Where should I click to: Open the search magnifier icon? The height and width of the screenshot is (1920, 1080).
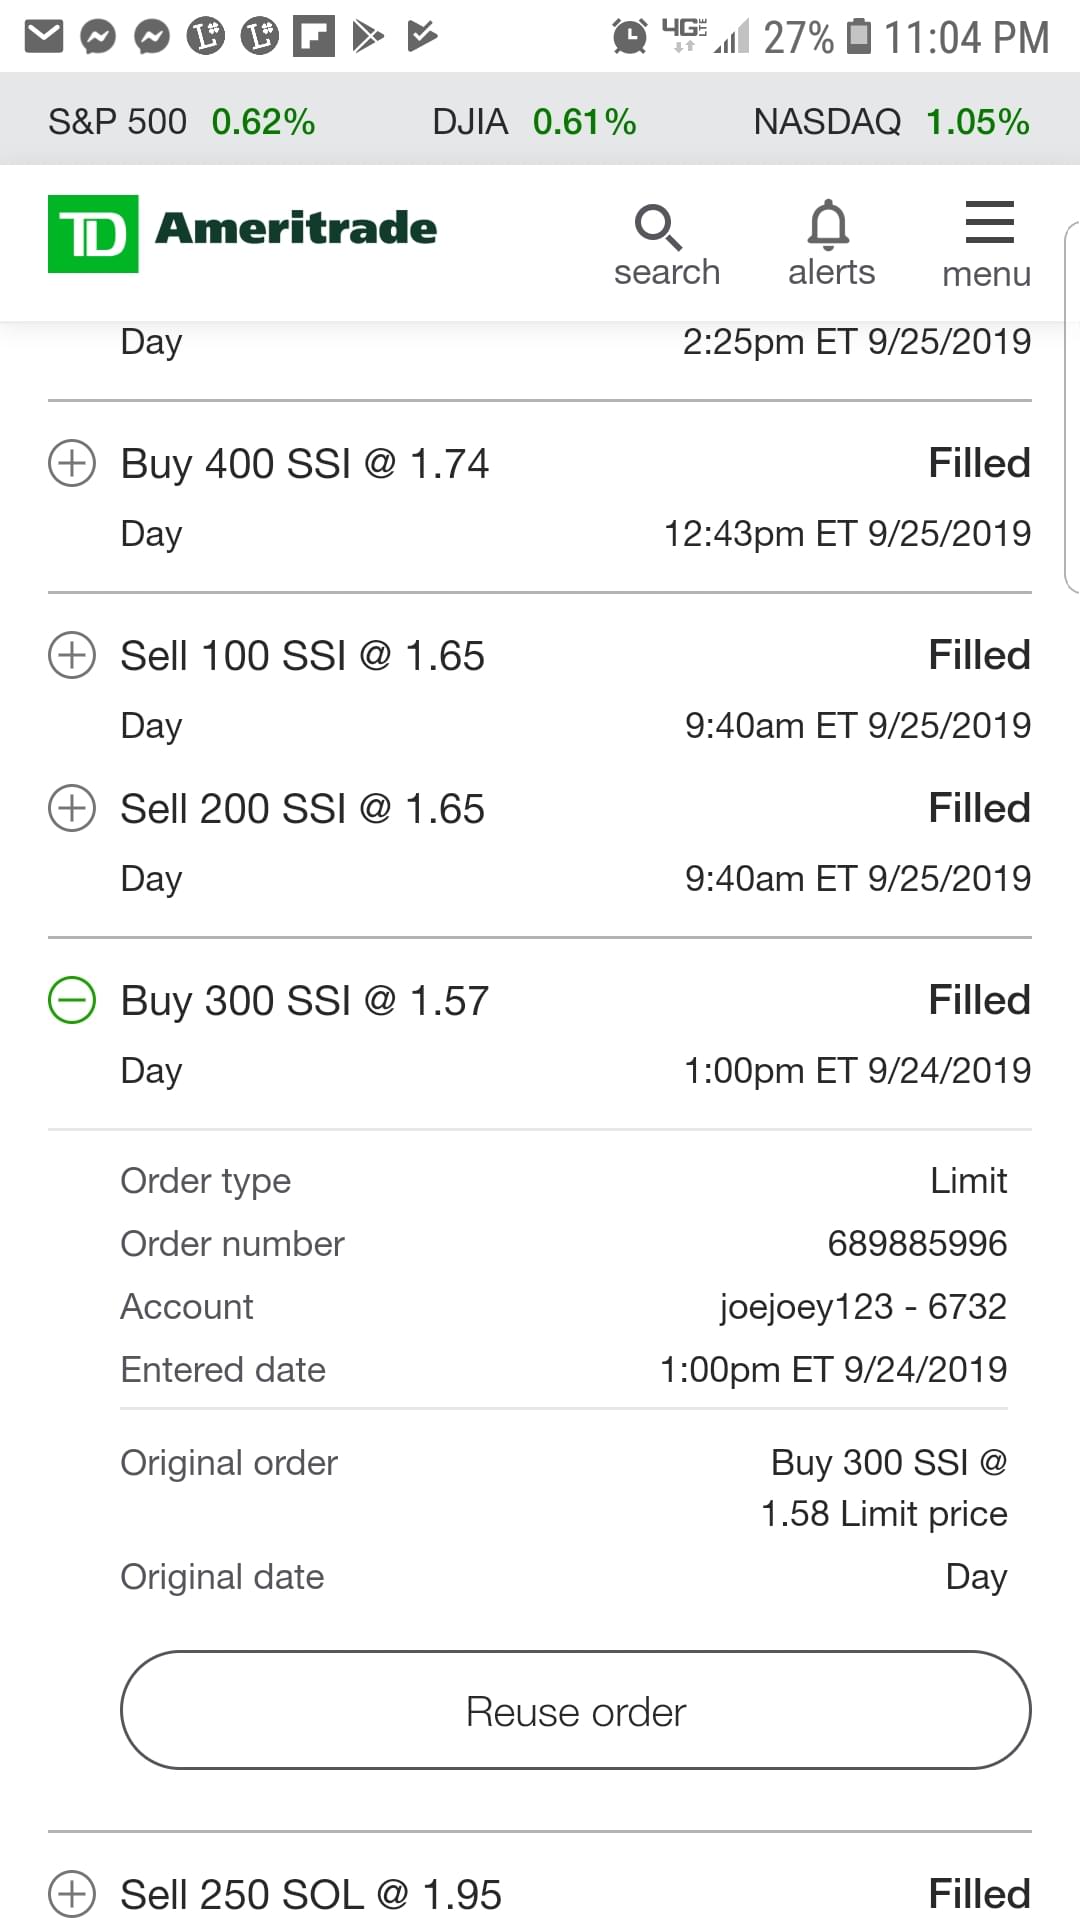tap(659, 227)
